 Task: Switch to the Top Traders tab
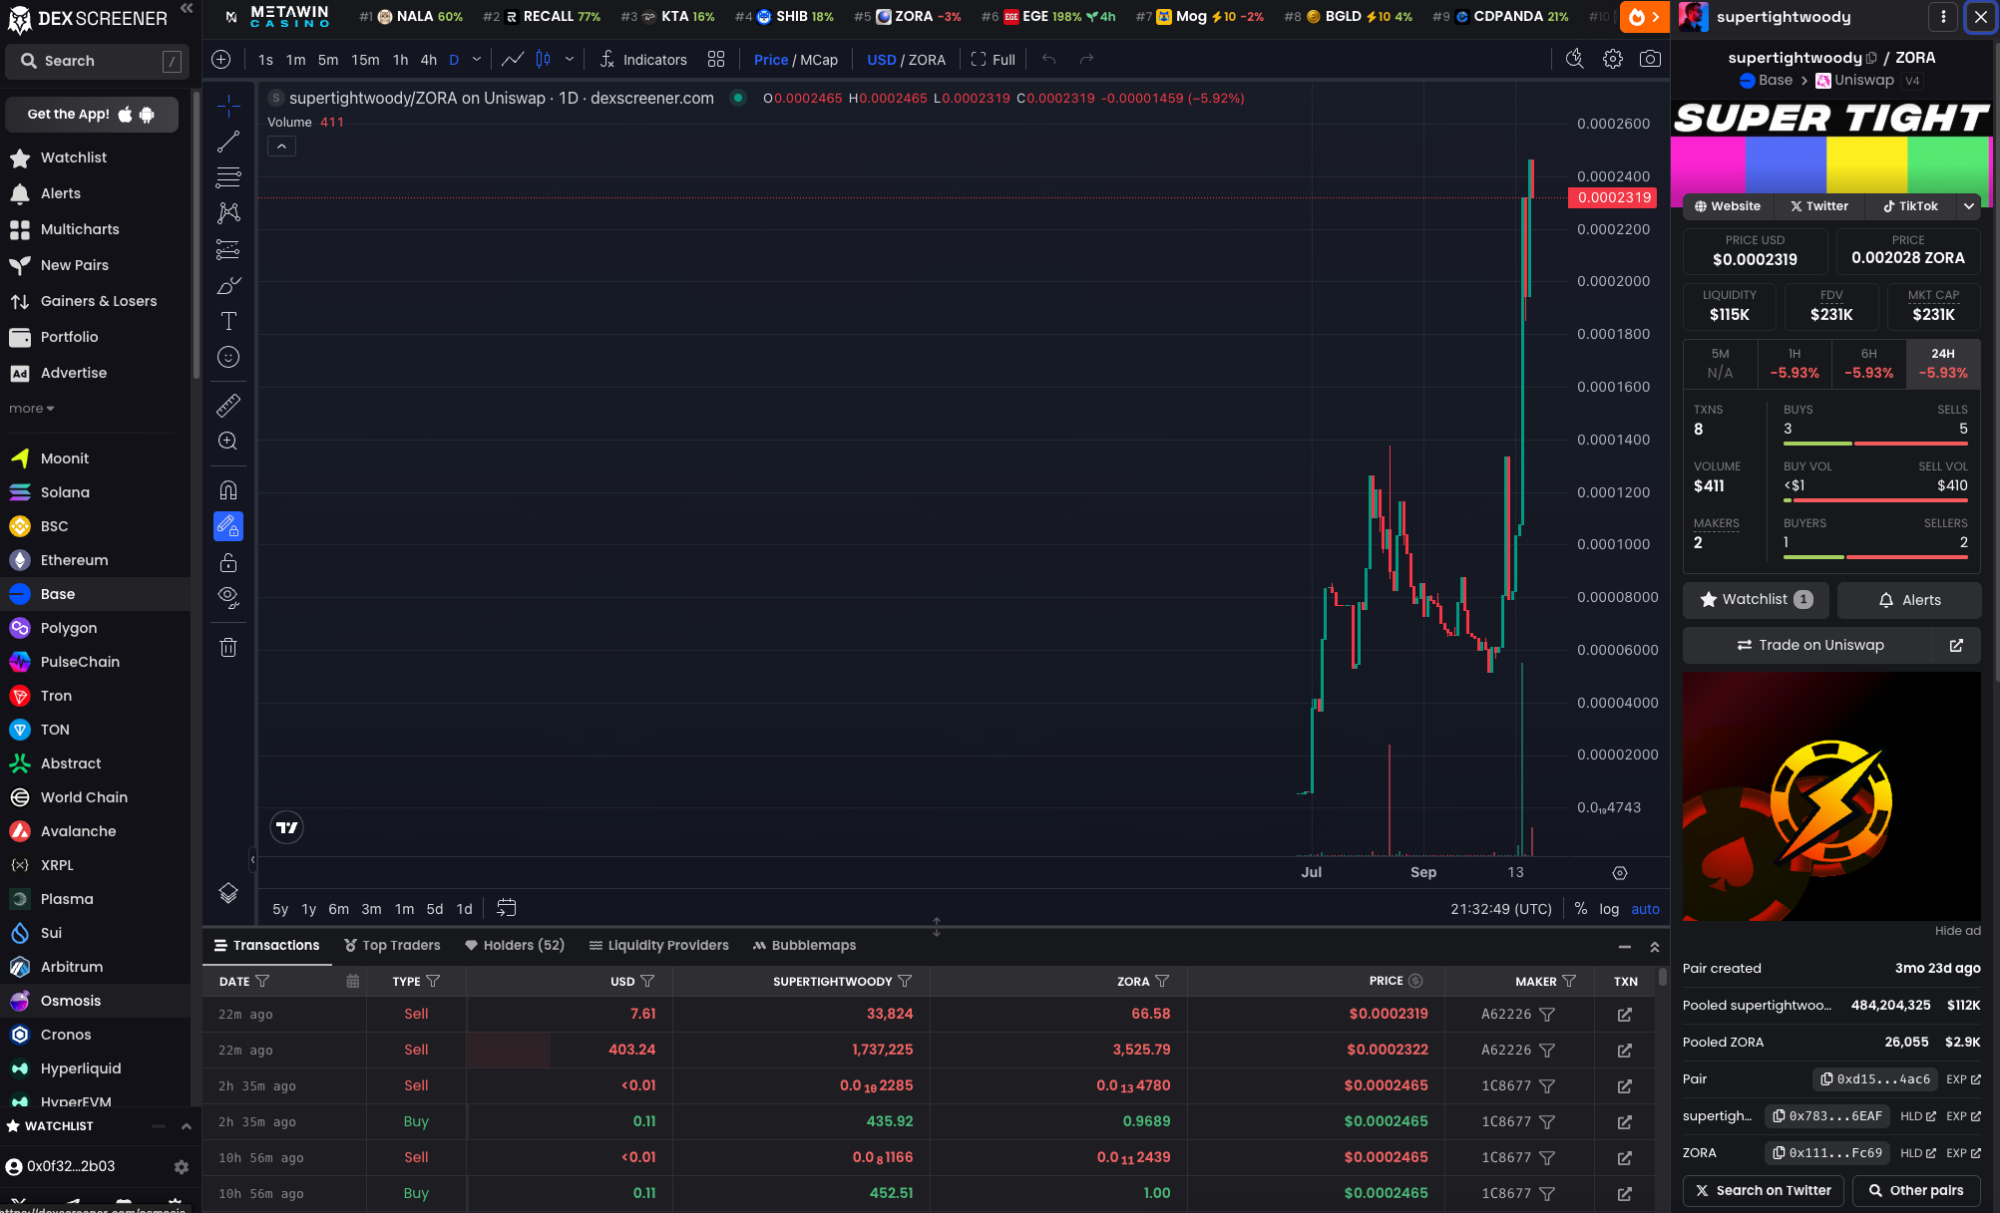click(x=391, y=945)
